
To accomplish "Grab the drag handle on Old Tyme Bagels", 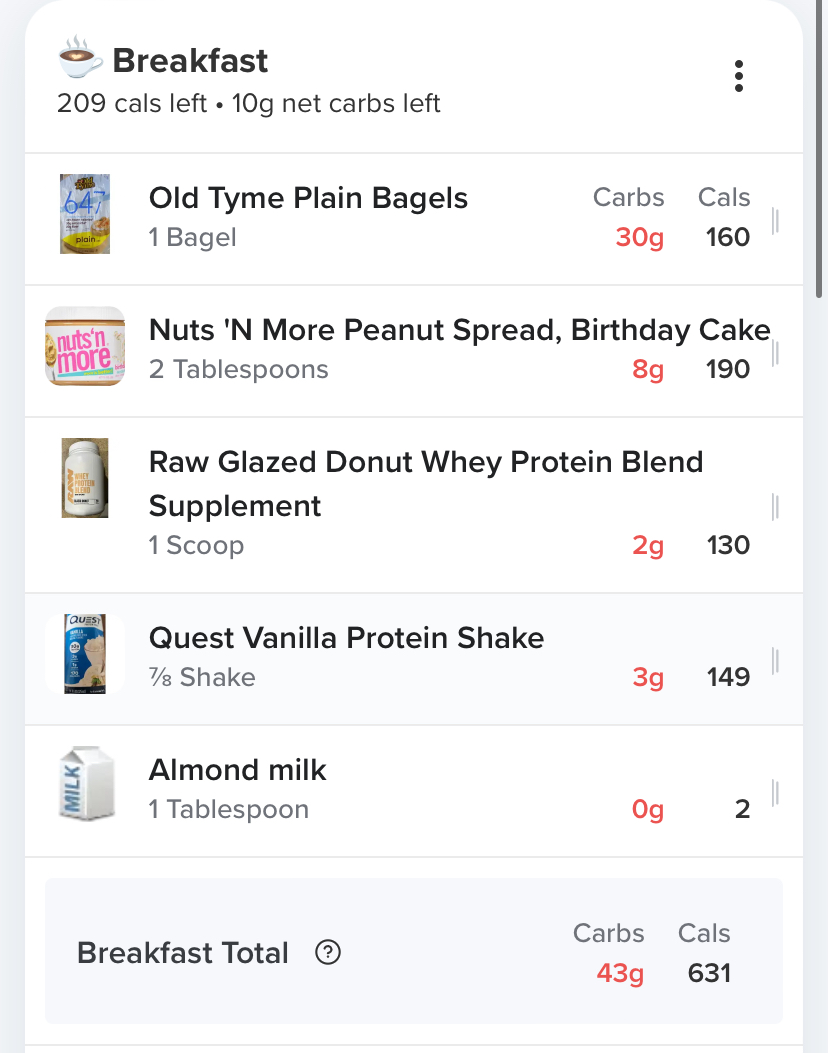I will tap(775, 220).
